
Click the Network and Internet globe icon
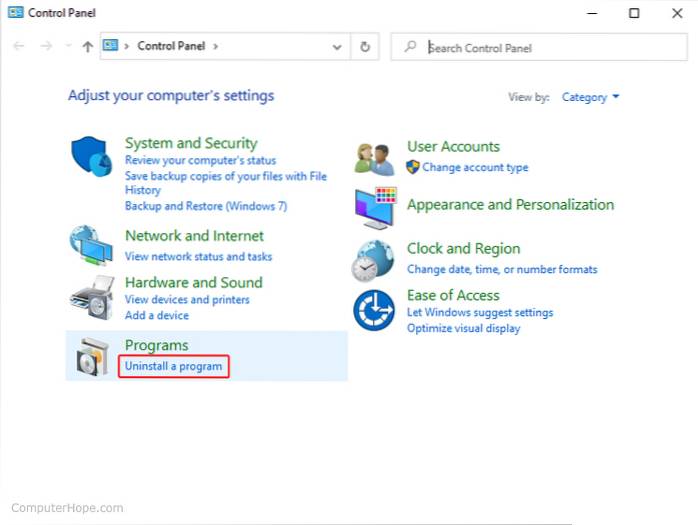click(92, 245)
